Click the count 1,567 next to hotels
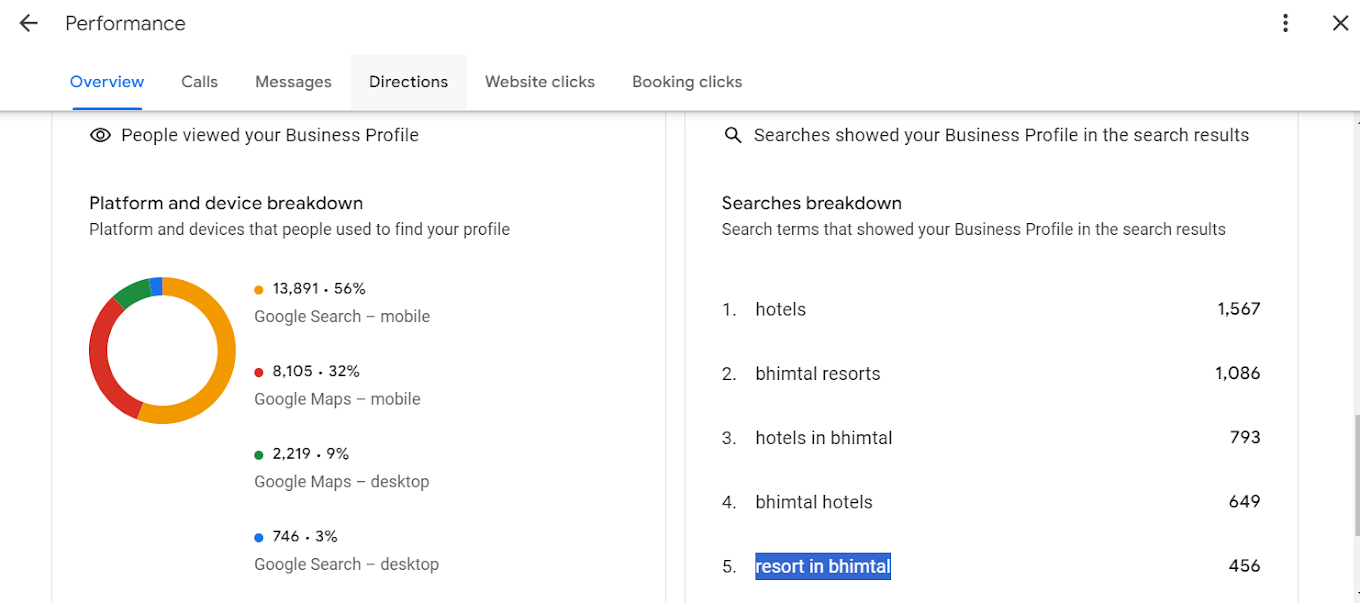 coord(1239,309)
